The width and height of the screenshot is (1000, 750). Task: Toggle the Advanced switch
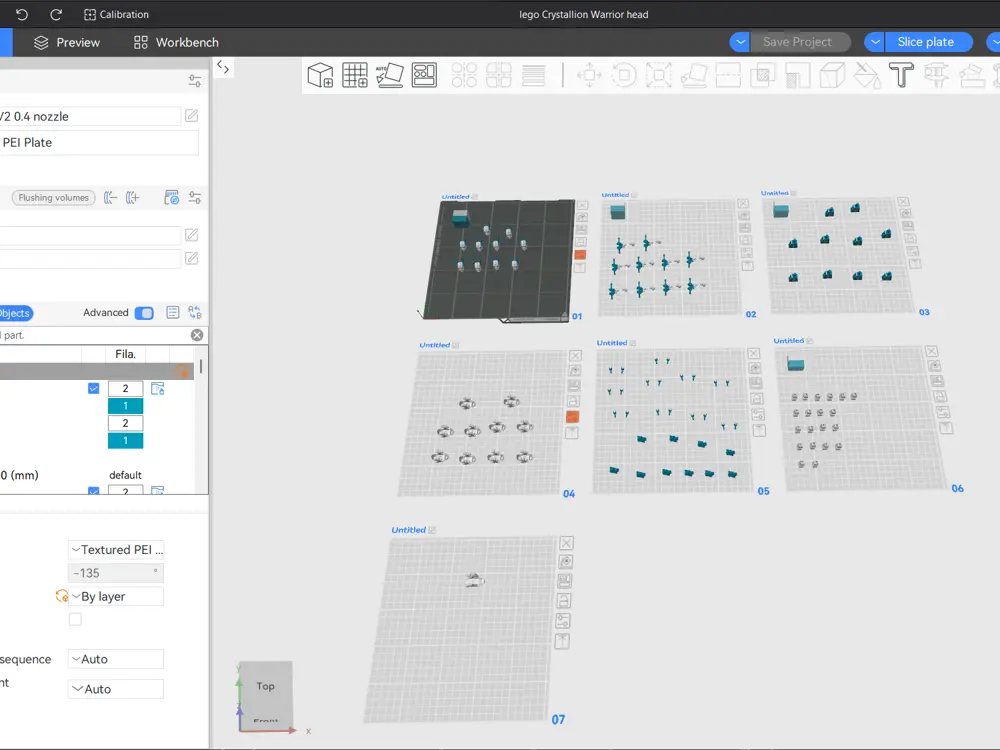coord(144,313)
